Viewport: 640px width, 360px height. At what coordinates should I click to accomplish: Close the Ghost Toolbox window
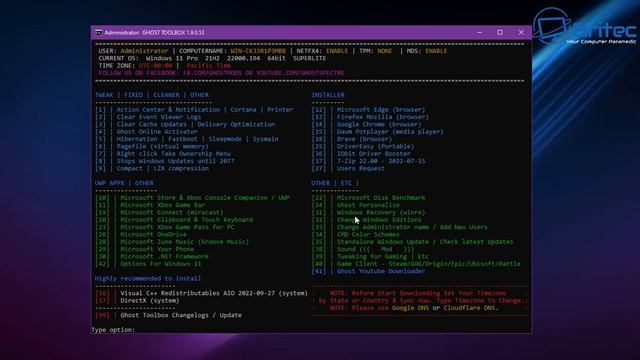tap(521, 32)
